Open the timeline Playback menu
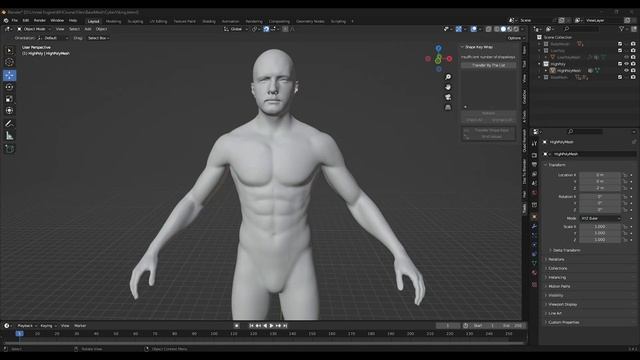Image resolution: width=640 pixels, height=360 pixels. (x=27, y=326)
